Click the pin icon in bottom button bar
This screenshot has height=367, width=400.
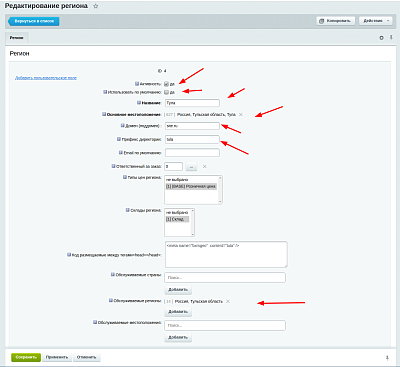387,358
